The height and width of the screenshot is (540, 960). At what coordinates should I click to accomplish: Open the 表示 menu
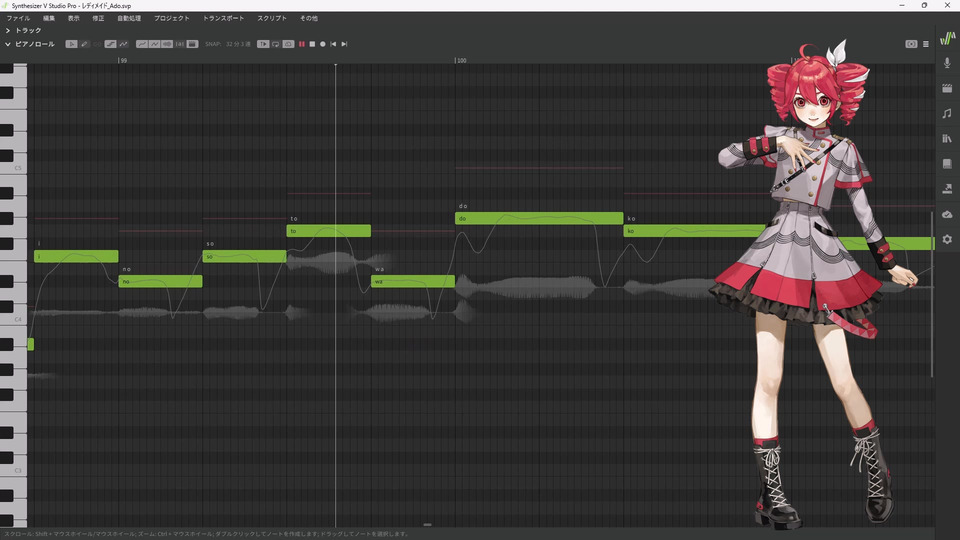coord(73,18)
